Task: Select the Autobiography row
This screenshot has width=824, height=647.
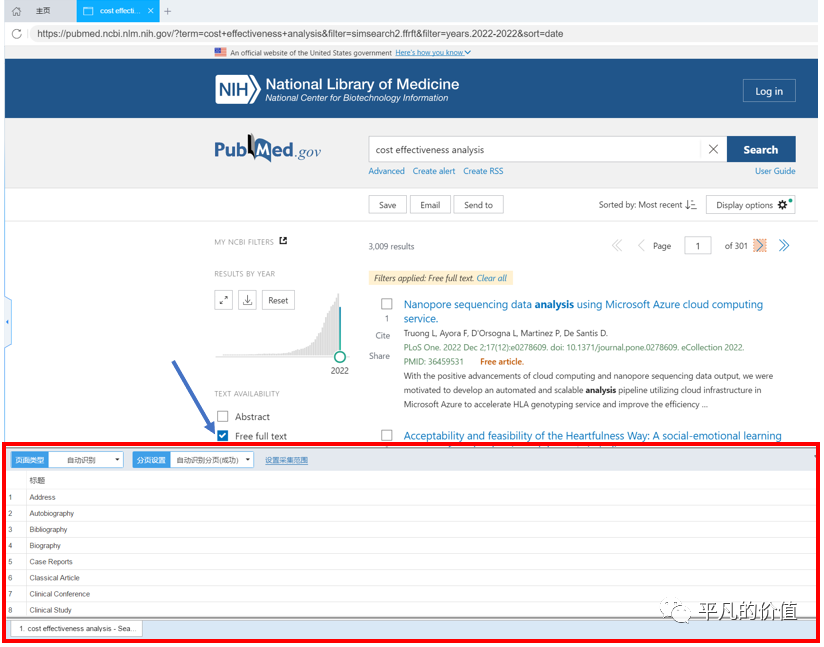Action: (x=412, y=514)
